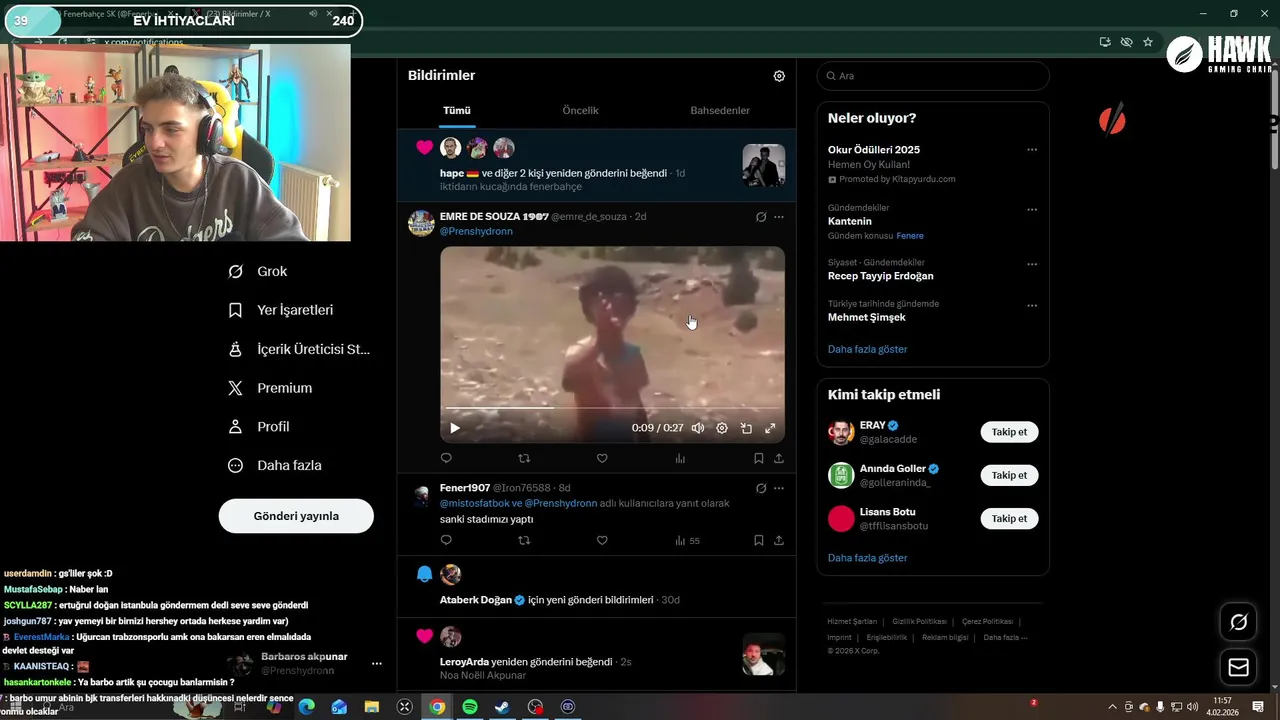1280x720 pixels.
Task: Open the video picture-in-picture icon
Action: click(746, 428)
